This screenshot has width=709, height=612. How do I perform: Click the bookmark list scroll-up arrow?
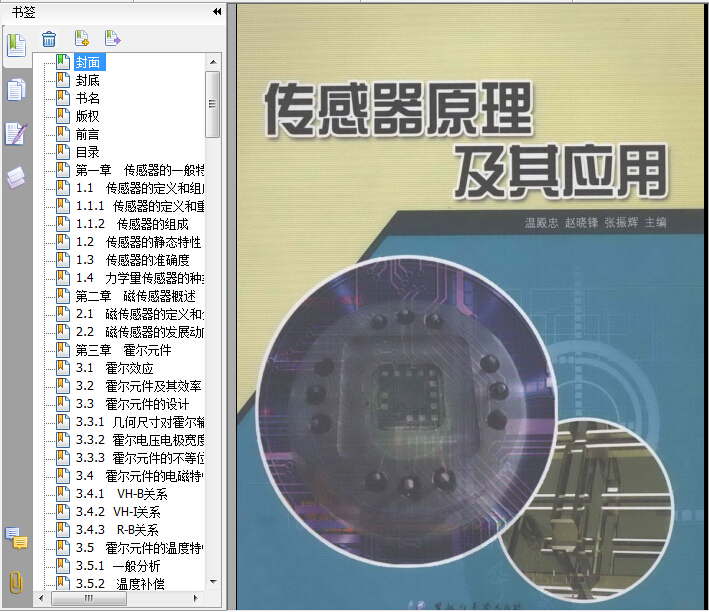pyautogui.click(x=213, y=61)
